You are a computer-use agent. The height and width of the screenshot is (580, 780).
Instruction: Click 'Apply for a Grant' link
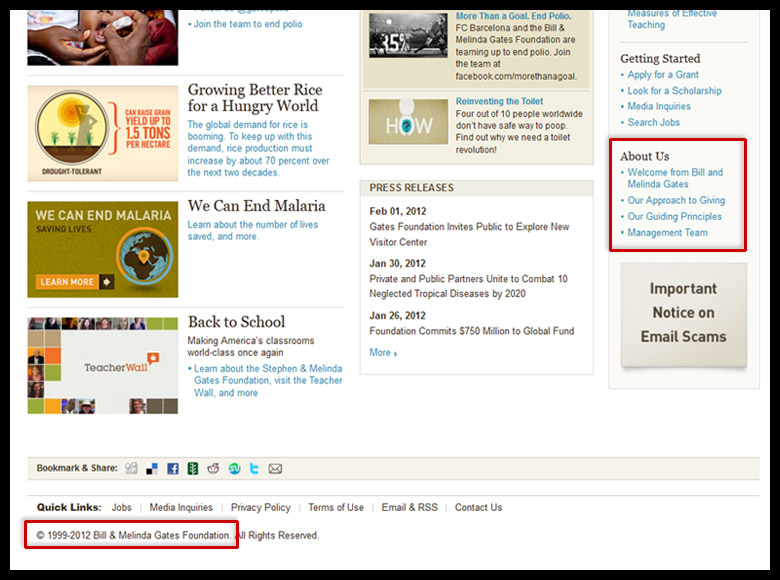tap(663, 75)
